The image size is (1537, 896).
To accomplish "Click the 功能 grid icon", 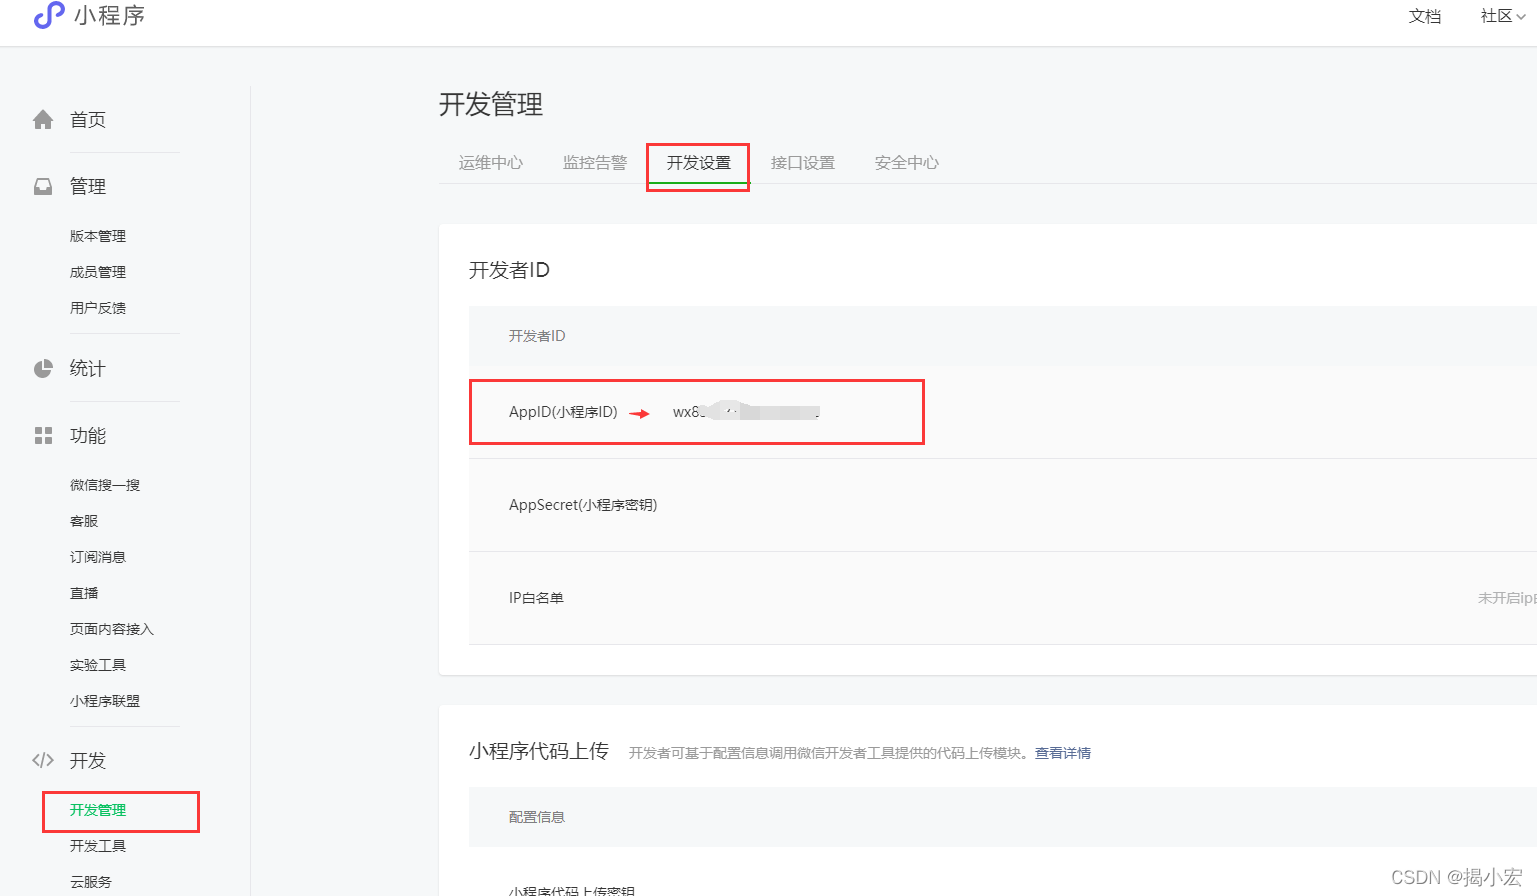I will click(43, 434).
